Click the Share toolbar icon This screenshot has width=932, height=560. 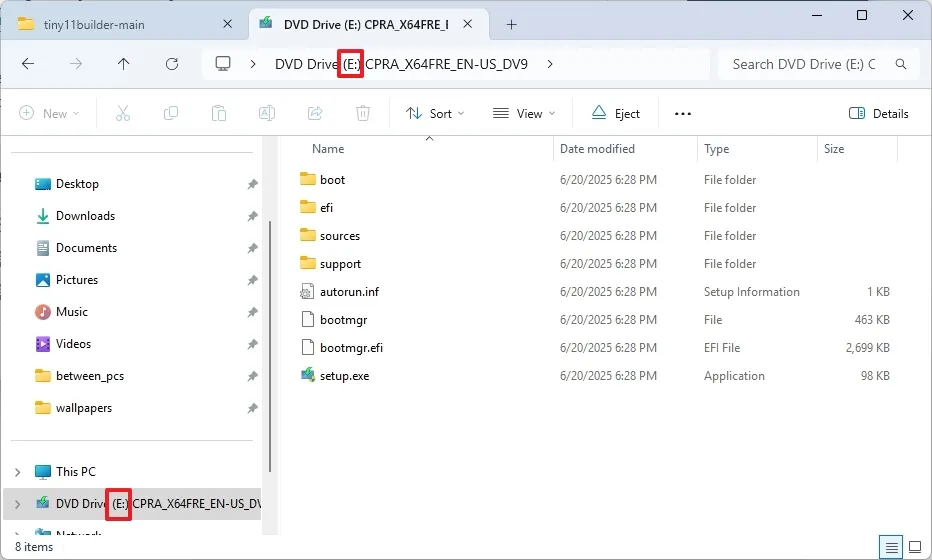point(315,113)
